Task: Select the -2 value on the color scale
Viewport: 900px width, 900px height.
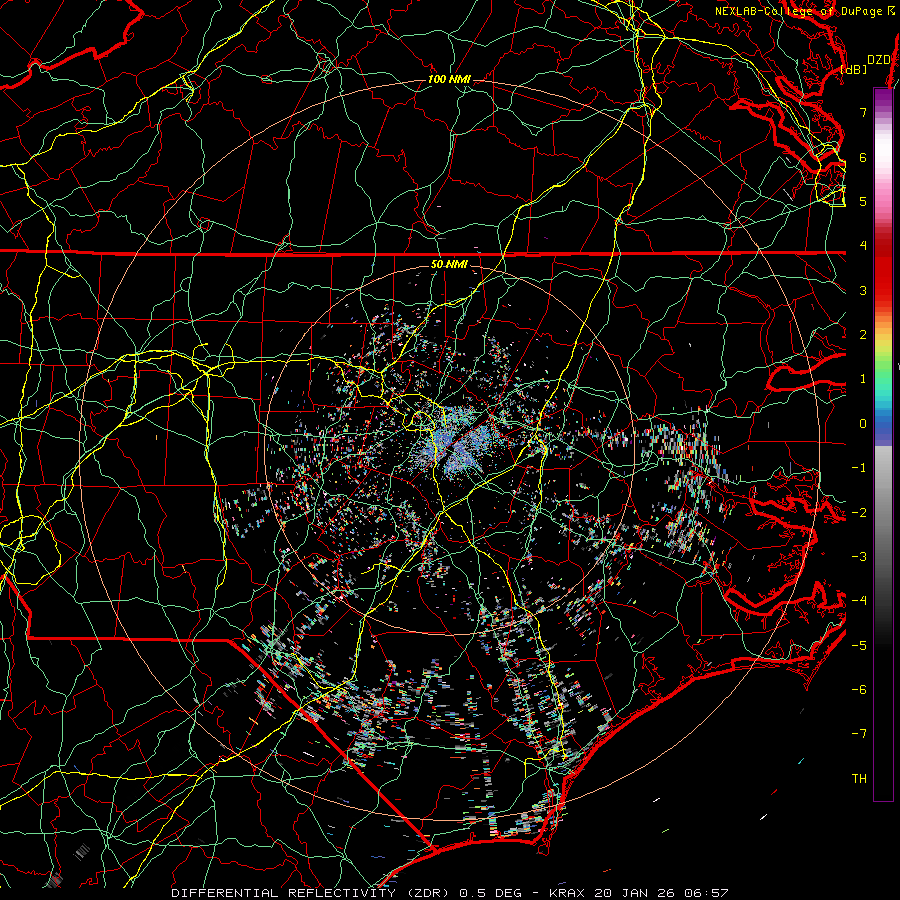Action: [859, 513]
